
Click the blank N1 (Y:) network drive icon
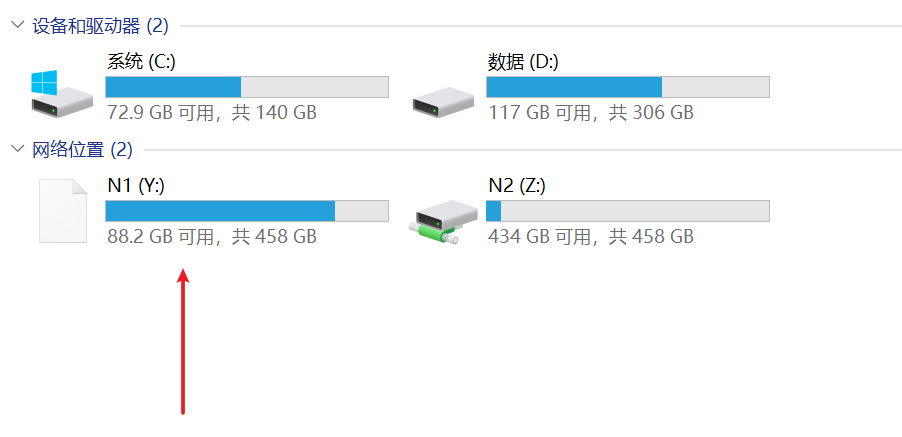(x=63, y=210)
